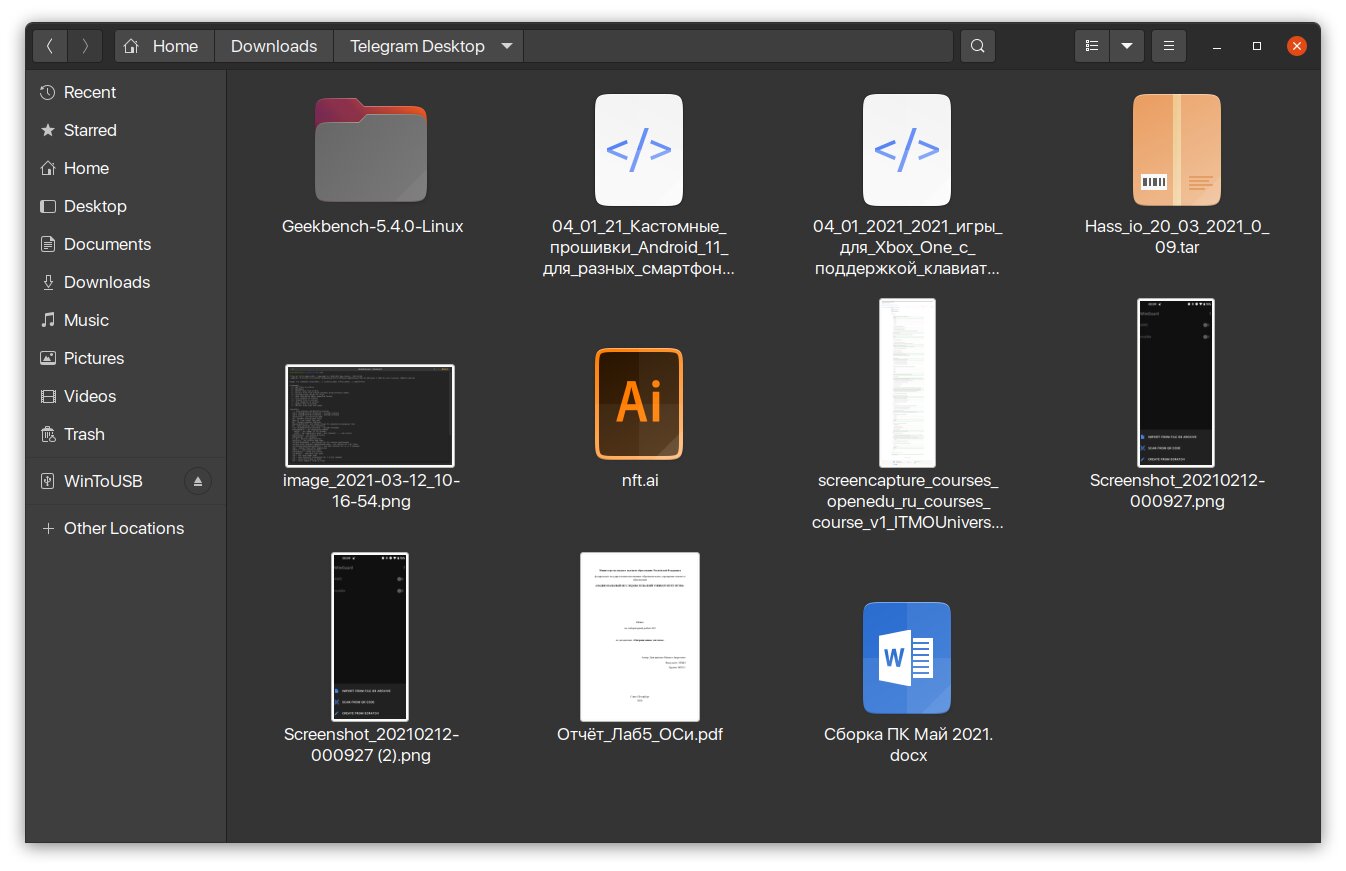Go forward with the right arrow button

[x=85, y=46]
